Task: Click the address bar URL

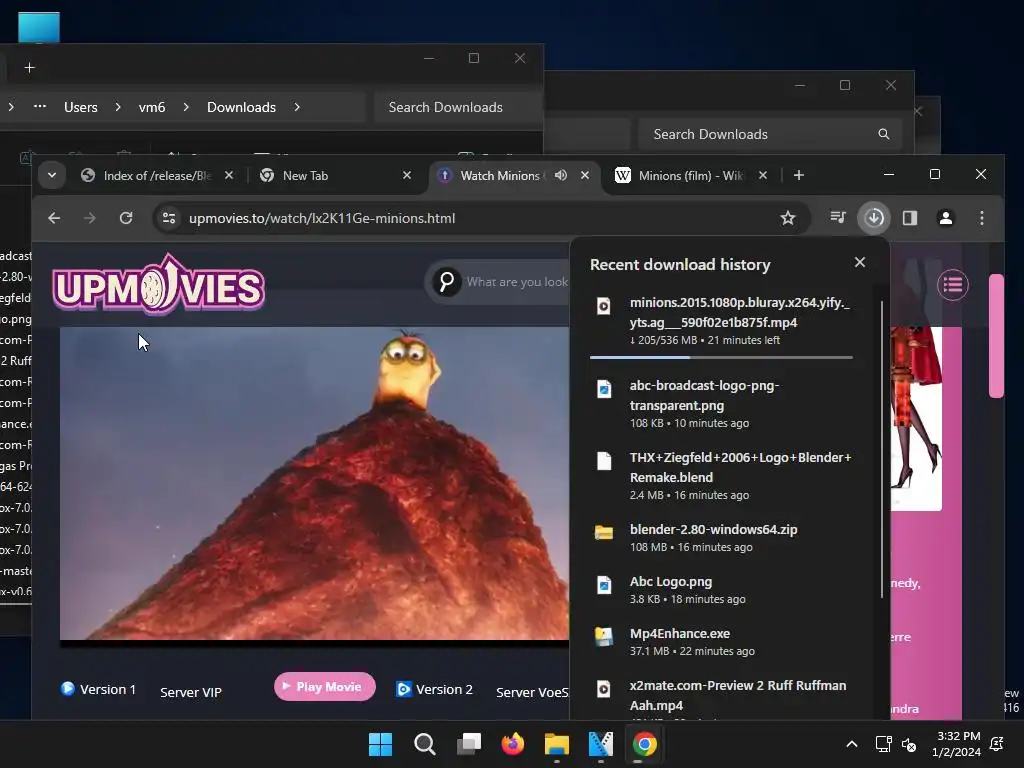Action: [322, 218]
